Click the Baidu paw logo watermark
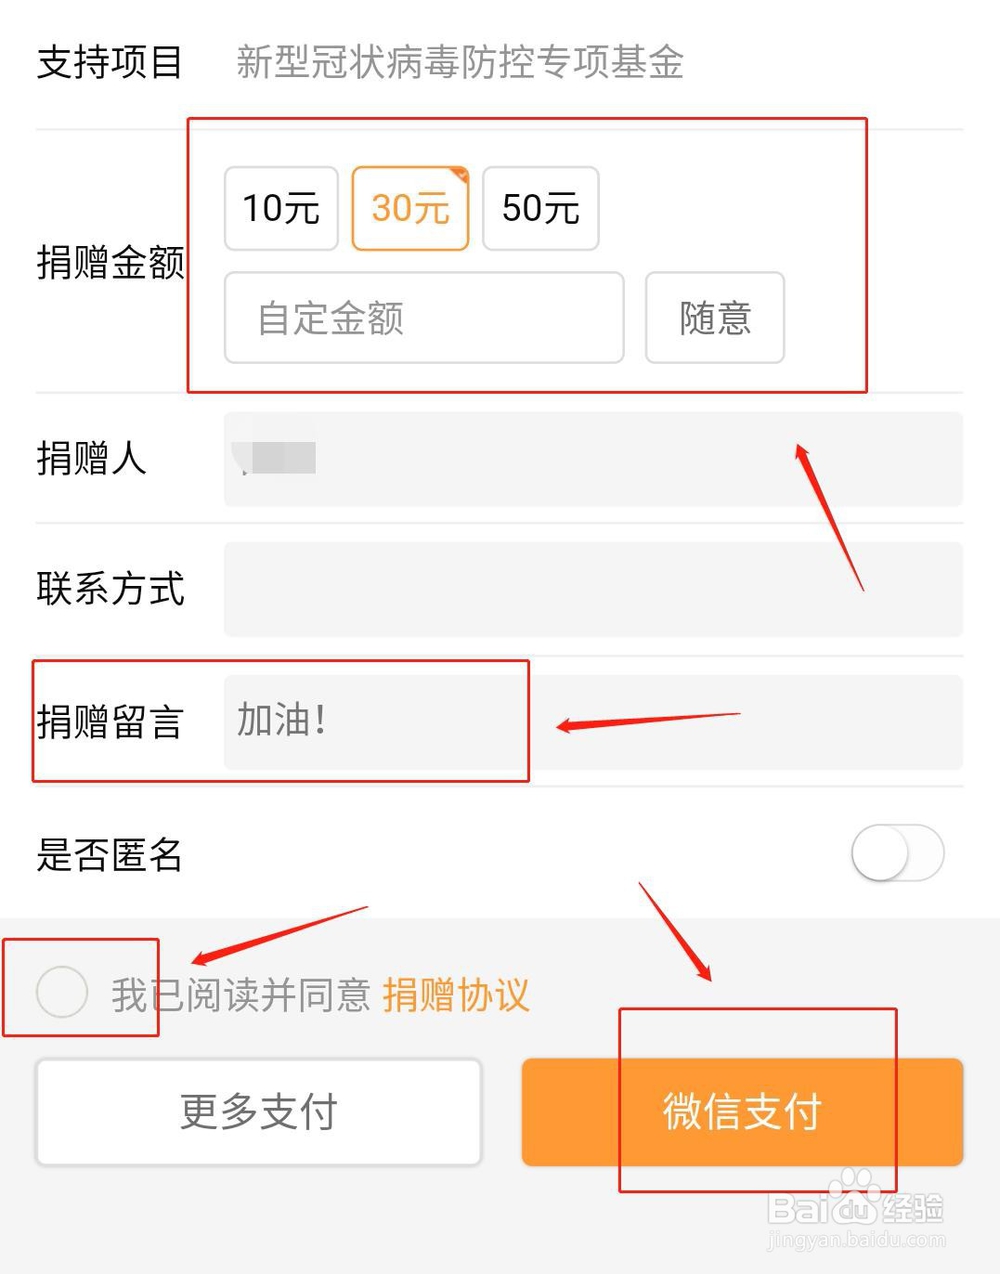 855,1195
